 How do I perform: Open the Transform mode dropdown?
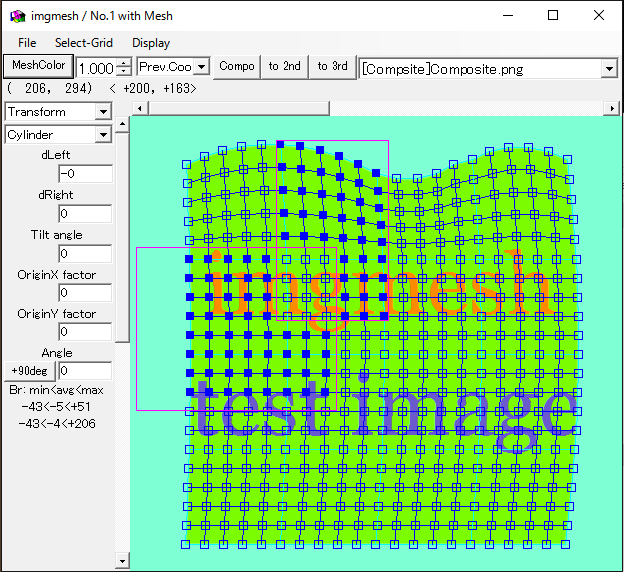103,112
